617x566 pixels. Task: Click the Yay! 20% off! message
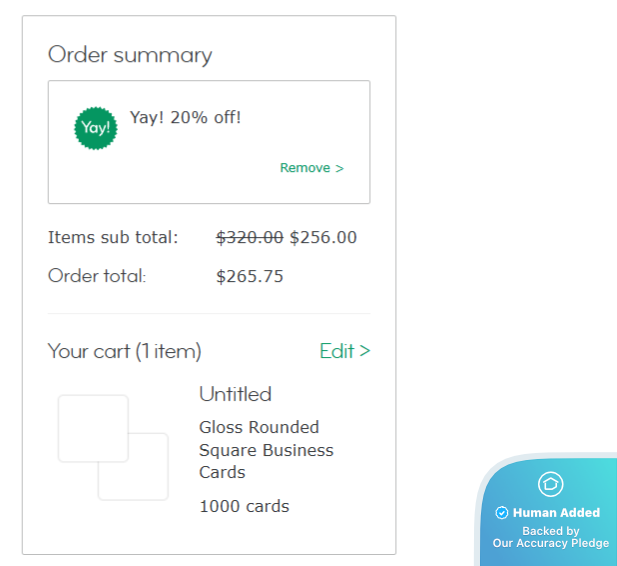(185, 117)
